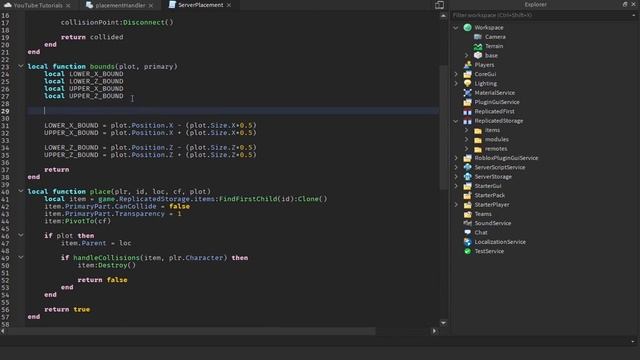Click the TestService checkmark icon

tap(467, 251)
